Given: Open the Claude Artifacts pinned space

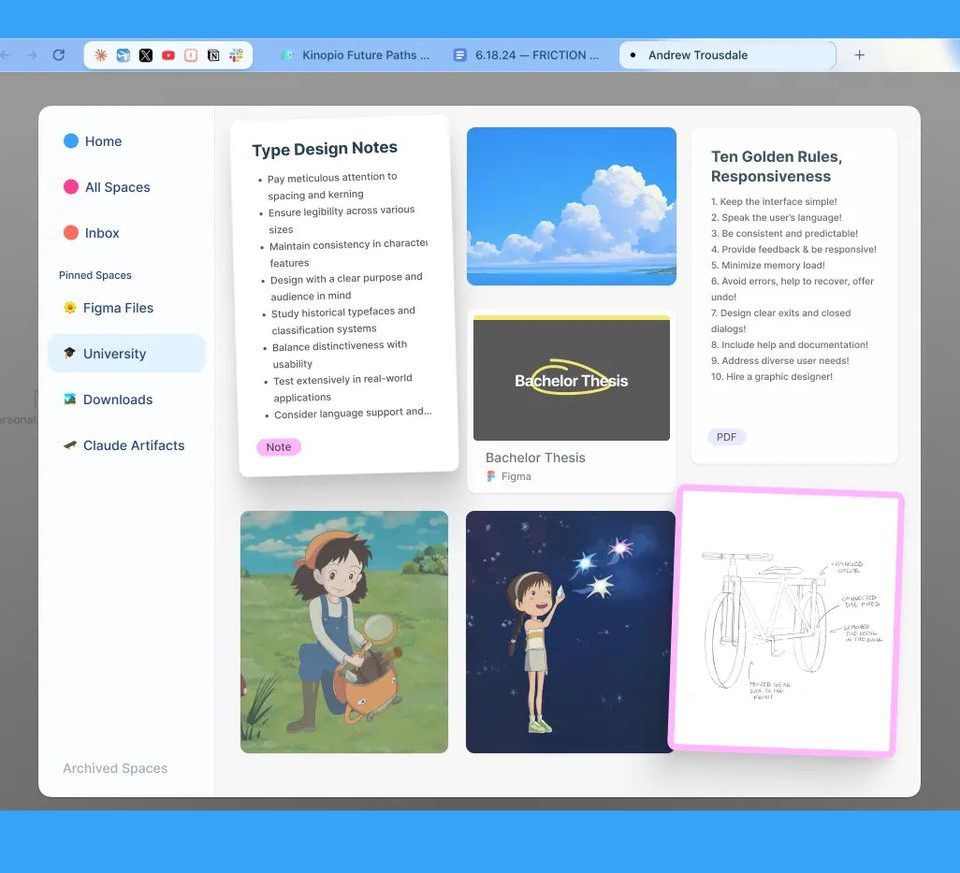Looking at the screenshot, I should point(133,445).
